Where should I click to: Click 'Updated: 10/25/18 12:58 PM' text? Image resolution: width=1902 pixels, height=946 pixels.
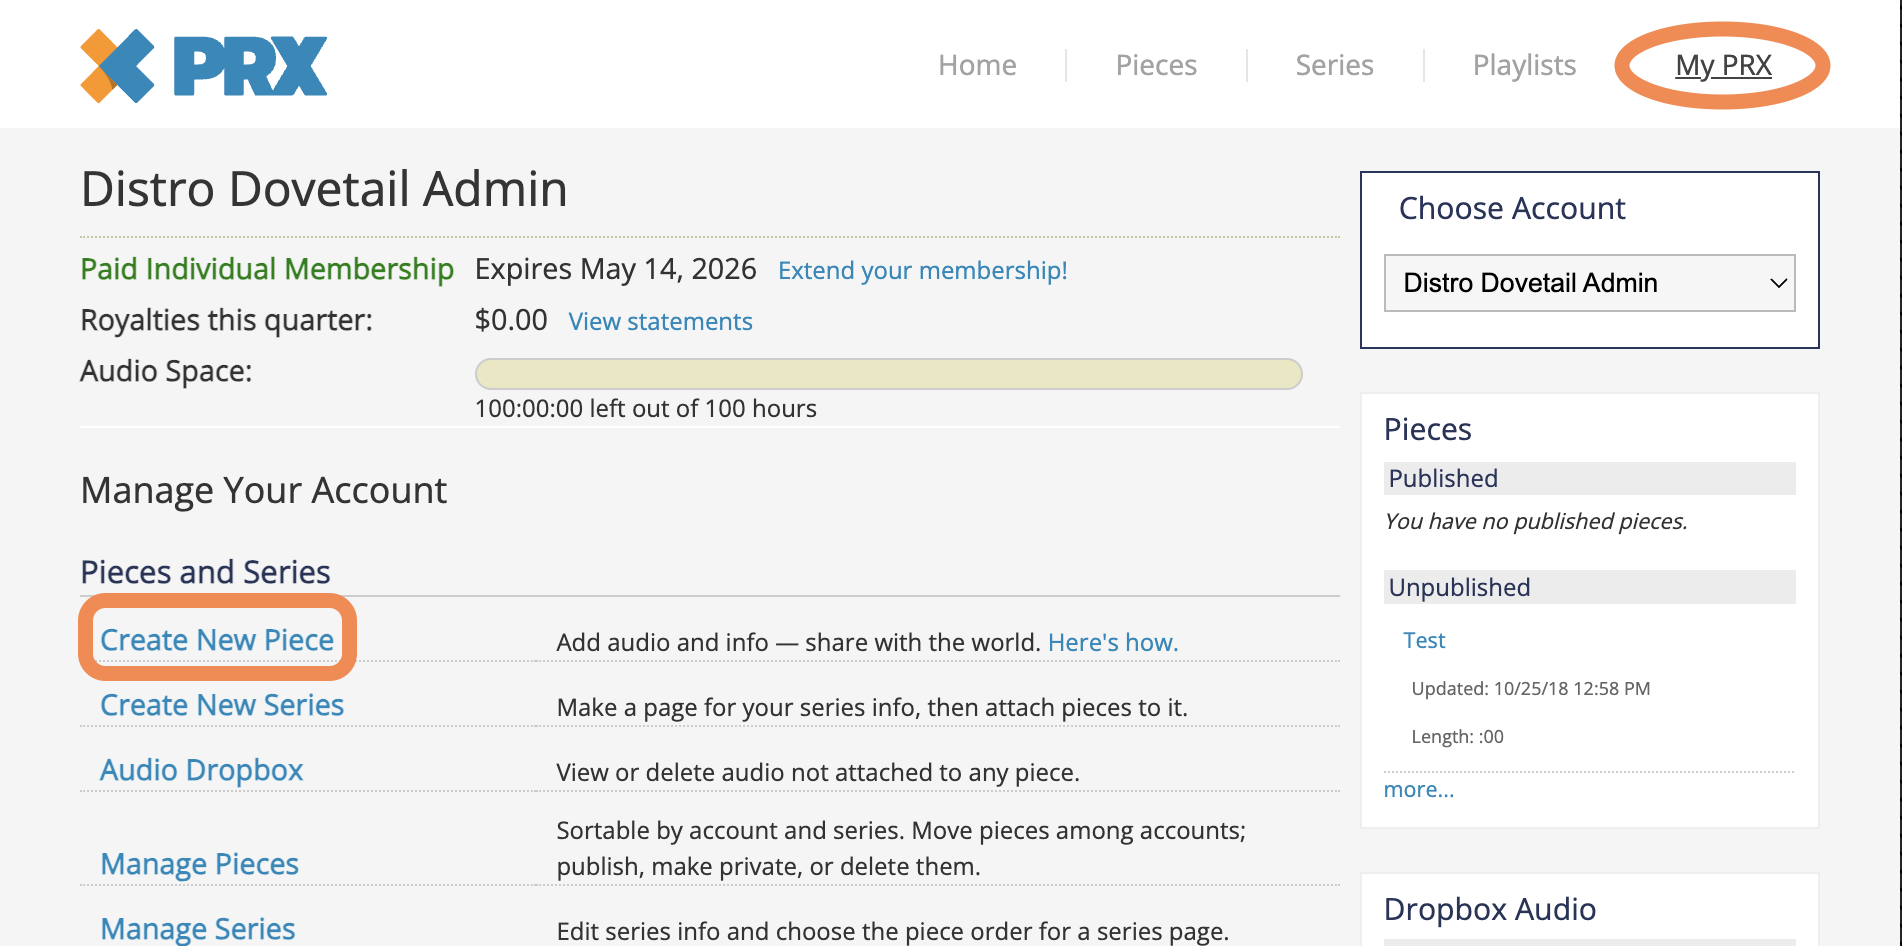point(1530,688)
